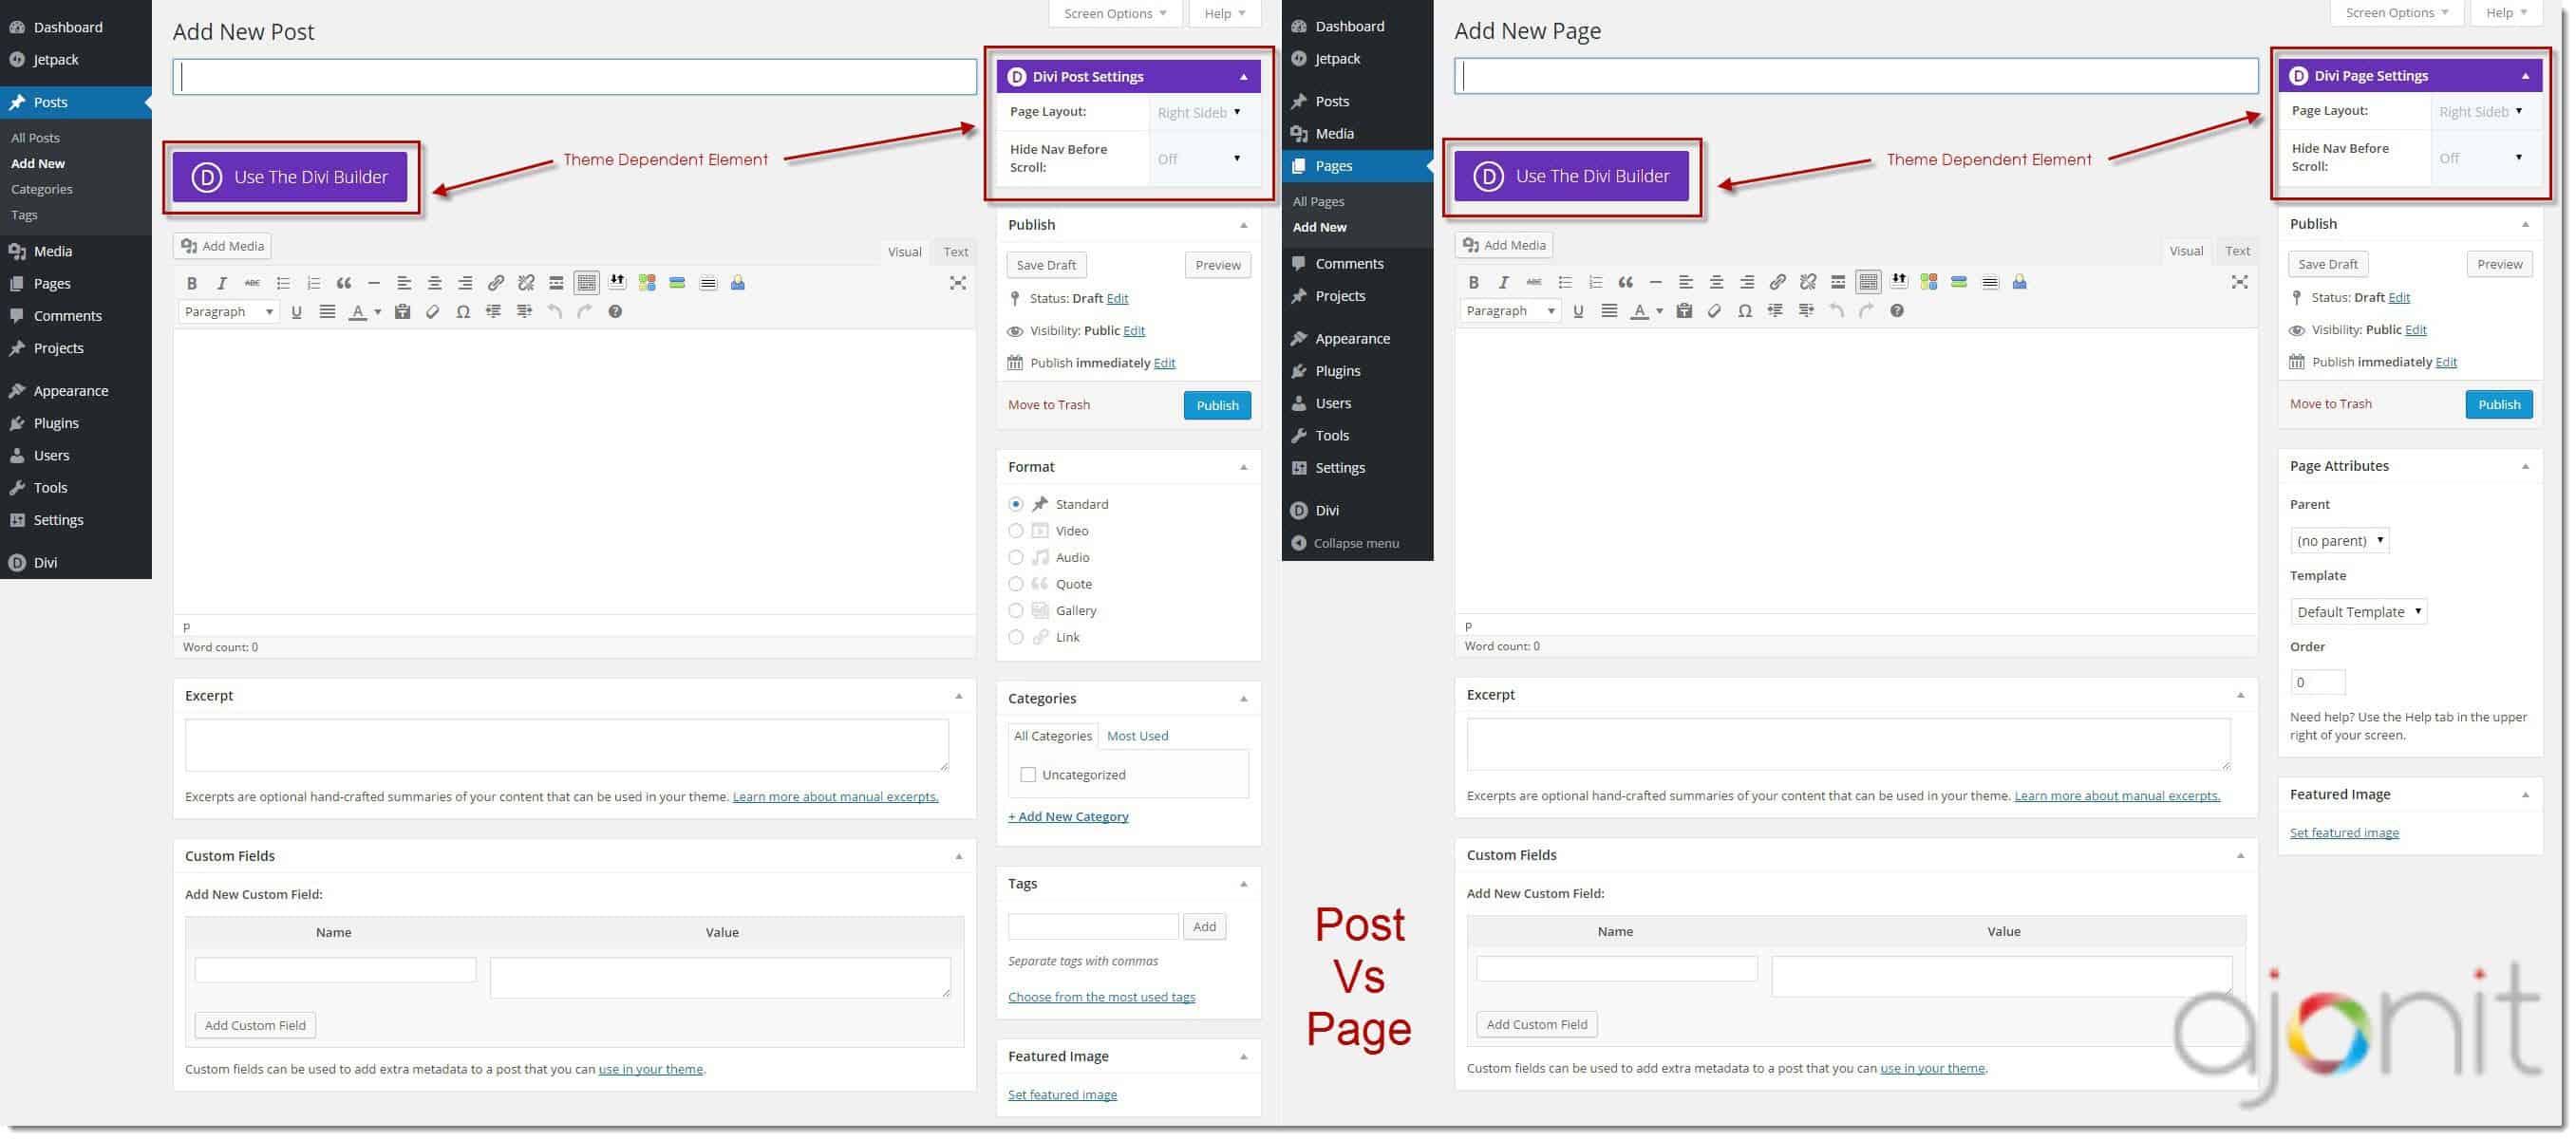2576x1140 pixels.
Task: Collapse the Format panel
Action: [x=1244, y=467]
